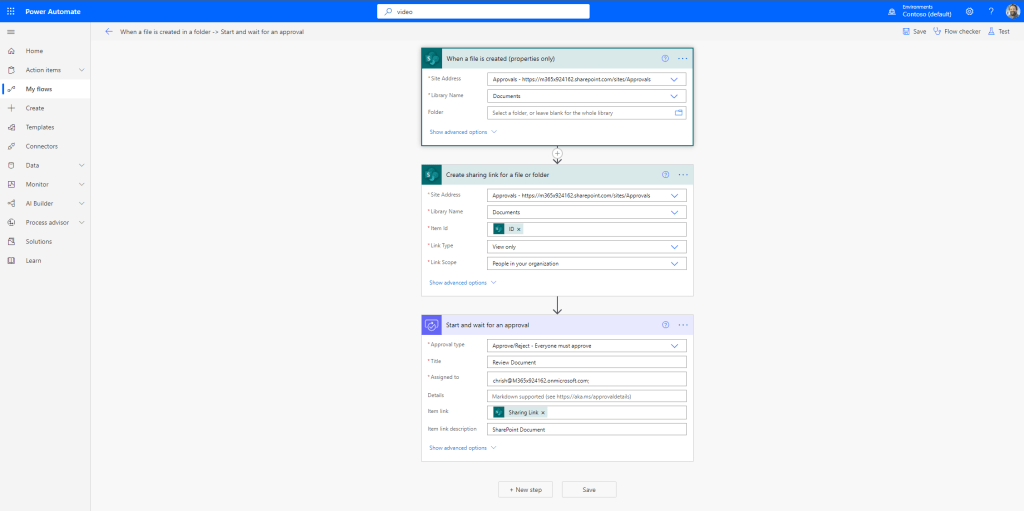The height and width of the screenshot is (511, 1024).
Task: Click the New step button
Action: point(525,490)
